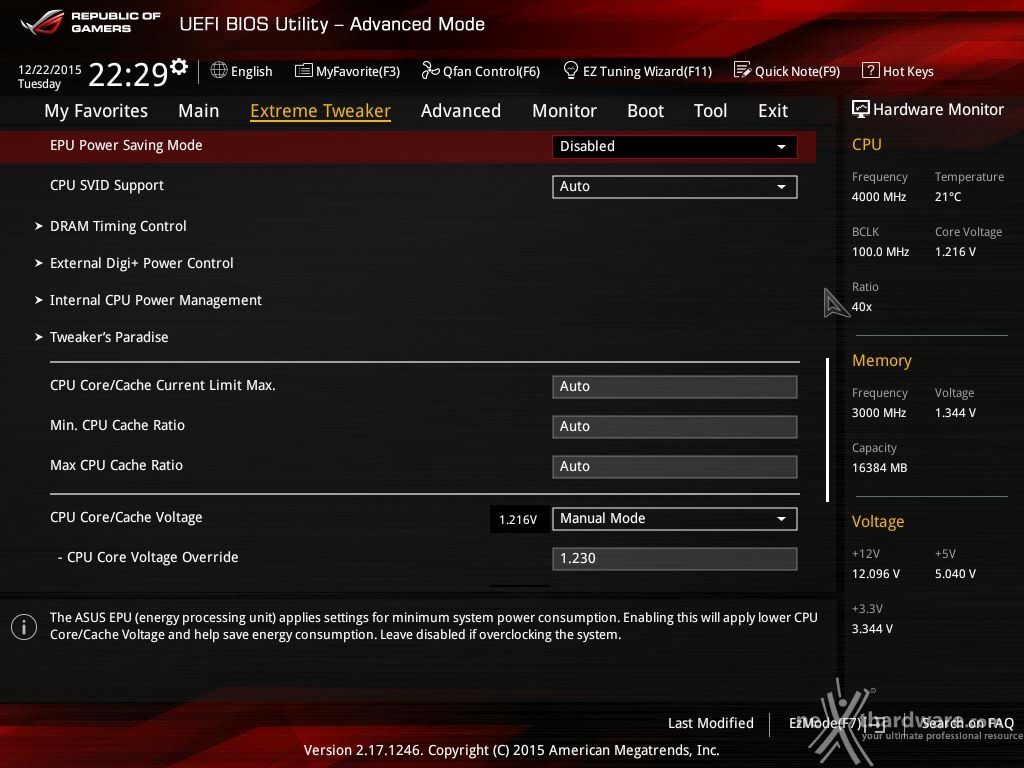Click Search on FAQ
The image size is (1024, 768).
(x=967, y=723)
